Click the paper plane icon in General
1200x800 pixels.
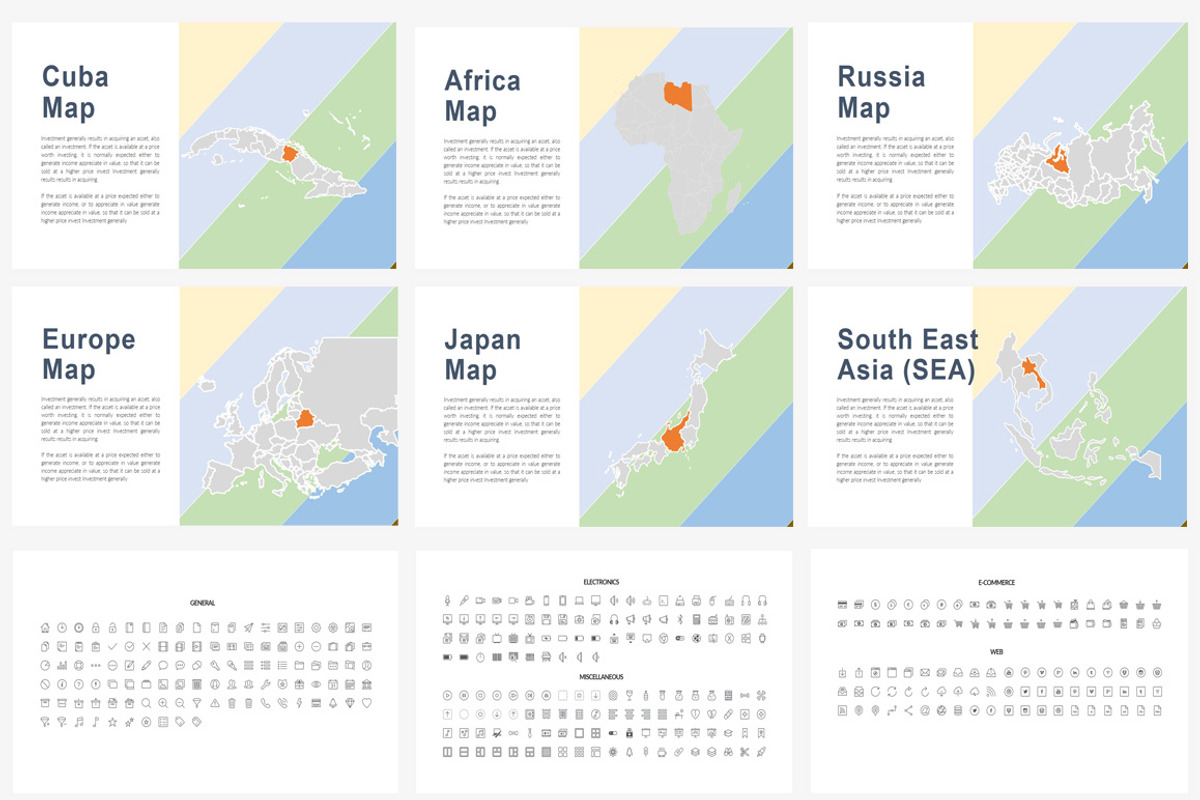point(248,628)
